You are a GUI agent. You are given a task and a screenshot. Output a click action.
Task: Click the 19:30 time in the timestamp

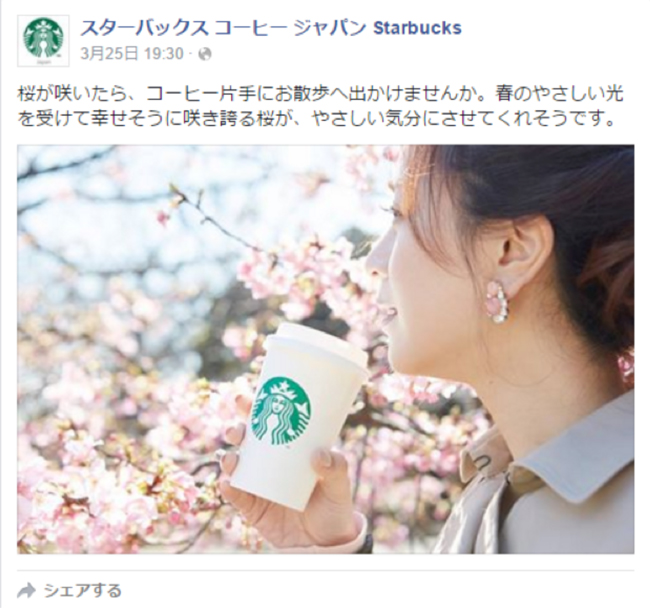164,53
